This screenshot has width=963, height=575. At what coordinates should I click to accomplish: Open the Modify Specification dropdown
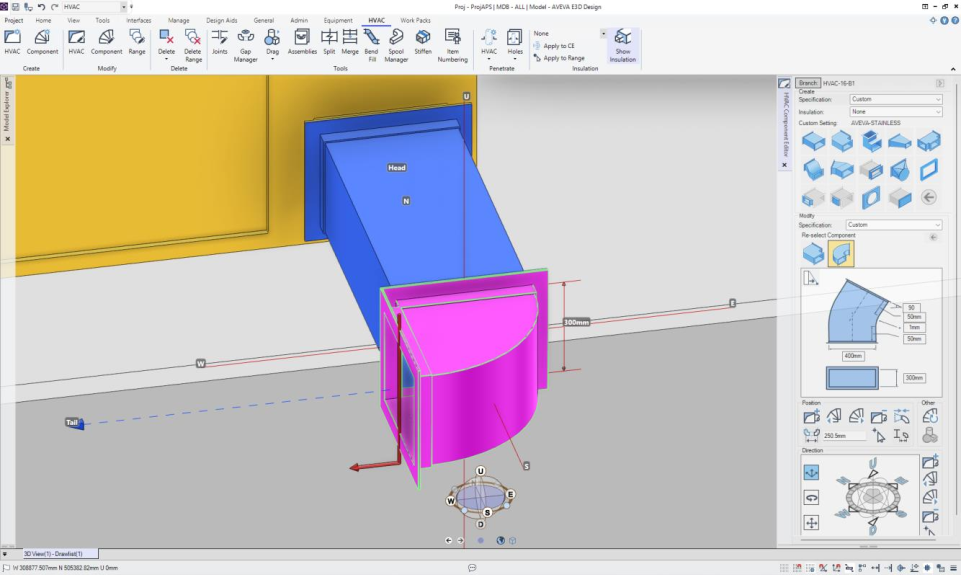pyautogui.click(x=893, y=225)
